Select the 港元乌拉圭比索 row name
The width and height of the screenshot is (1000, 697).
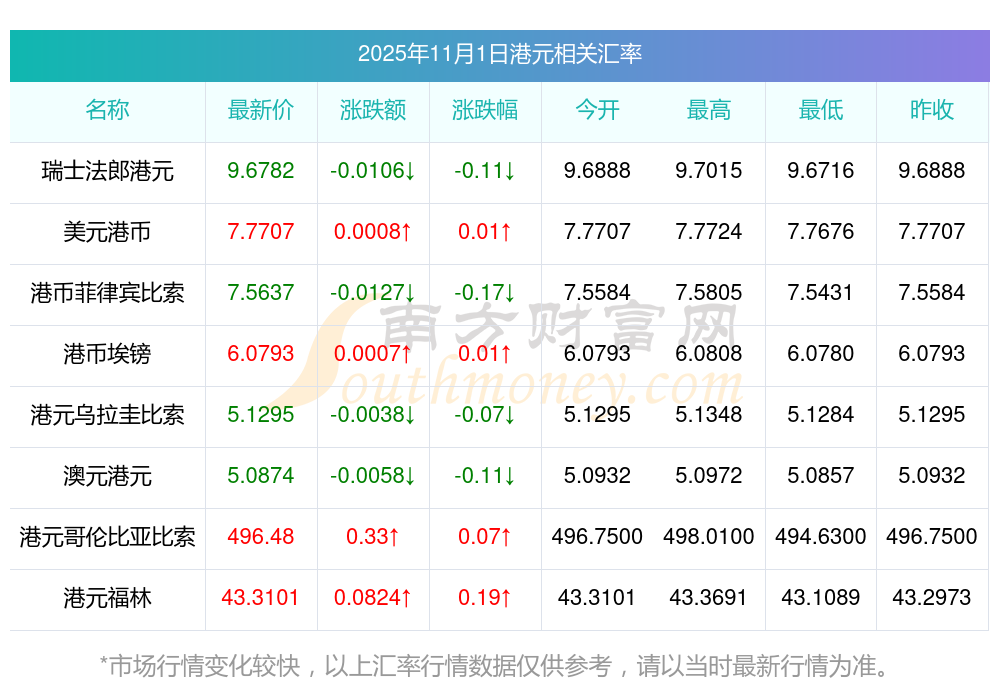point(107,415)
